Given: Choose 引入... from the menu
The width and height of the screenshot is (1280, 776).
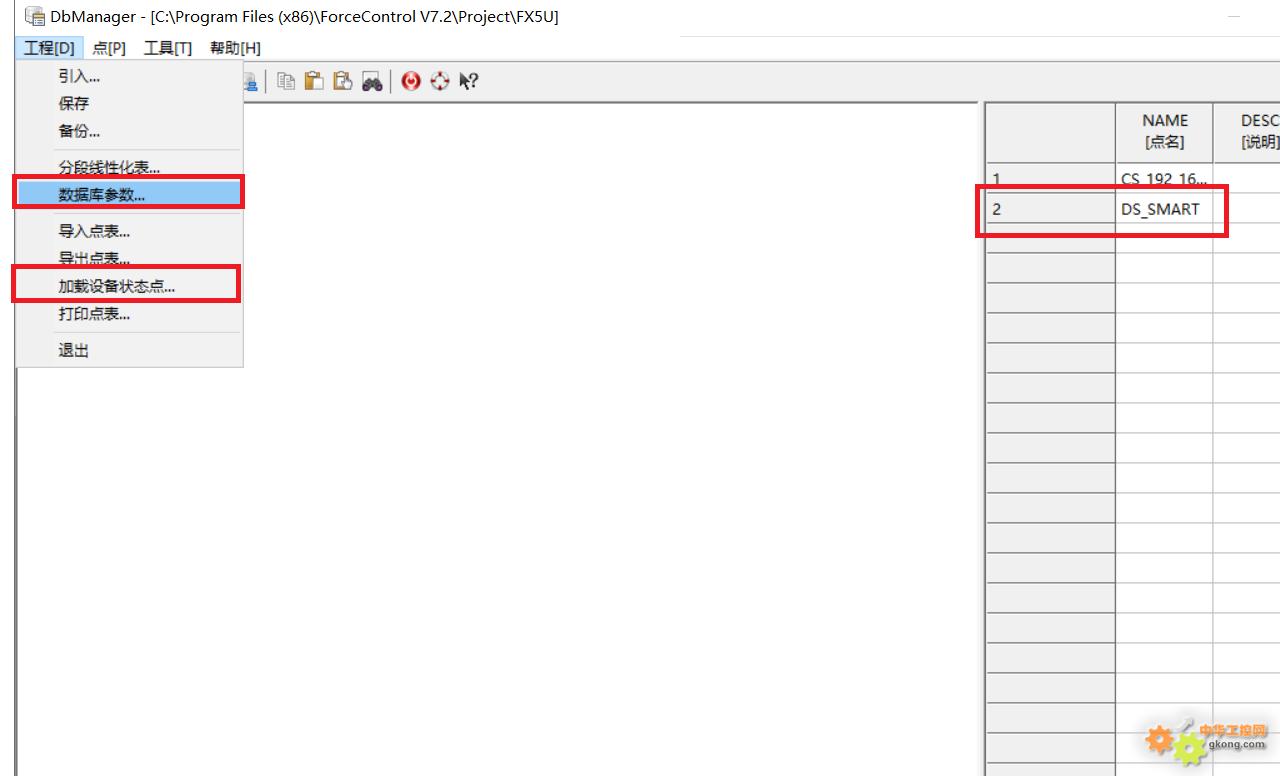Looking at the screenshot, I should [130, 76].
